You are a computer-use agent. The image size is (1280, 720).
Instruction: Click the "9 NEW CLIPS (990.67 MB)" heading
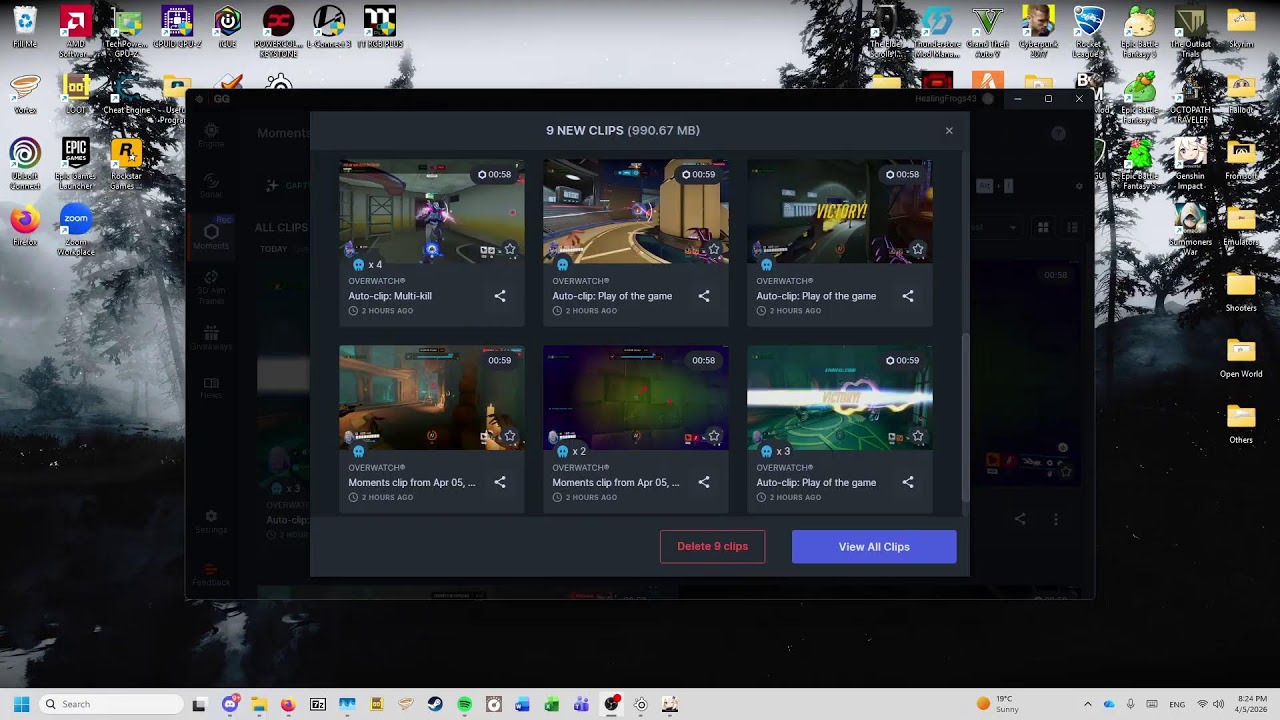(x=623, y=131)
